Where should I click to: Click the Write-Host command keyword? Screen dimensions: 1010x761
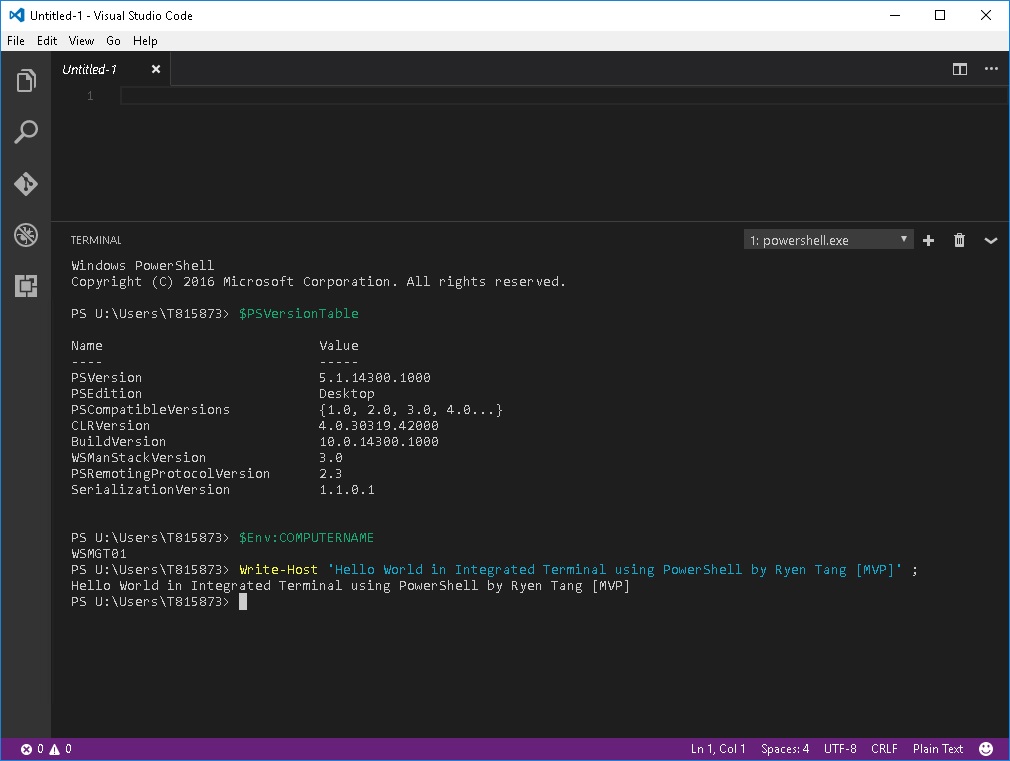[x=278, y=570]
